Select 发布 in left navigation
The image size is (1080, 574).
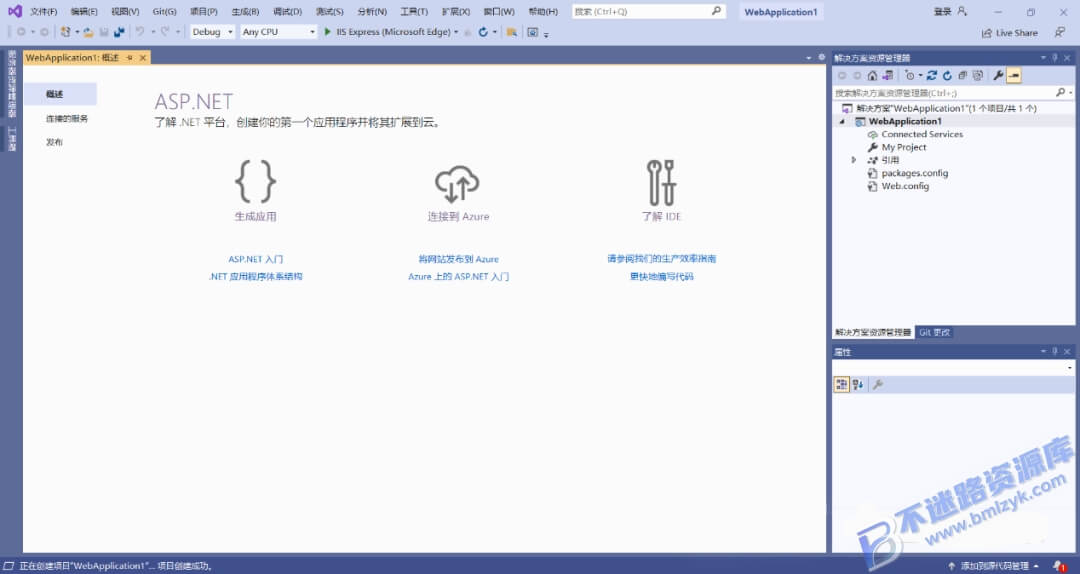click(54, 142)
